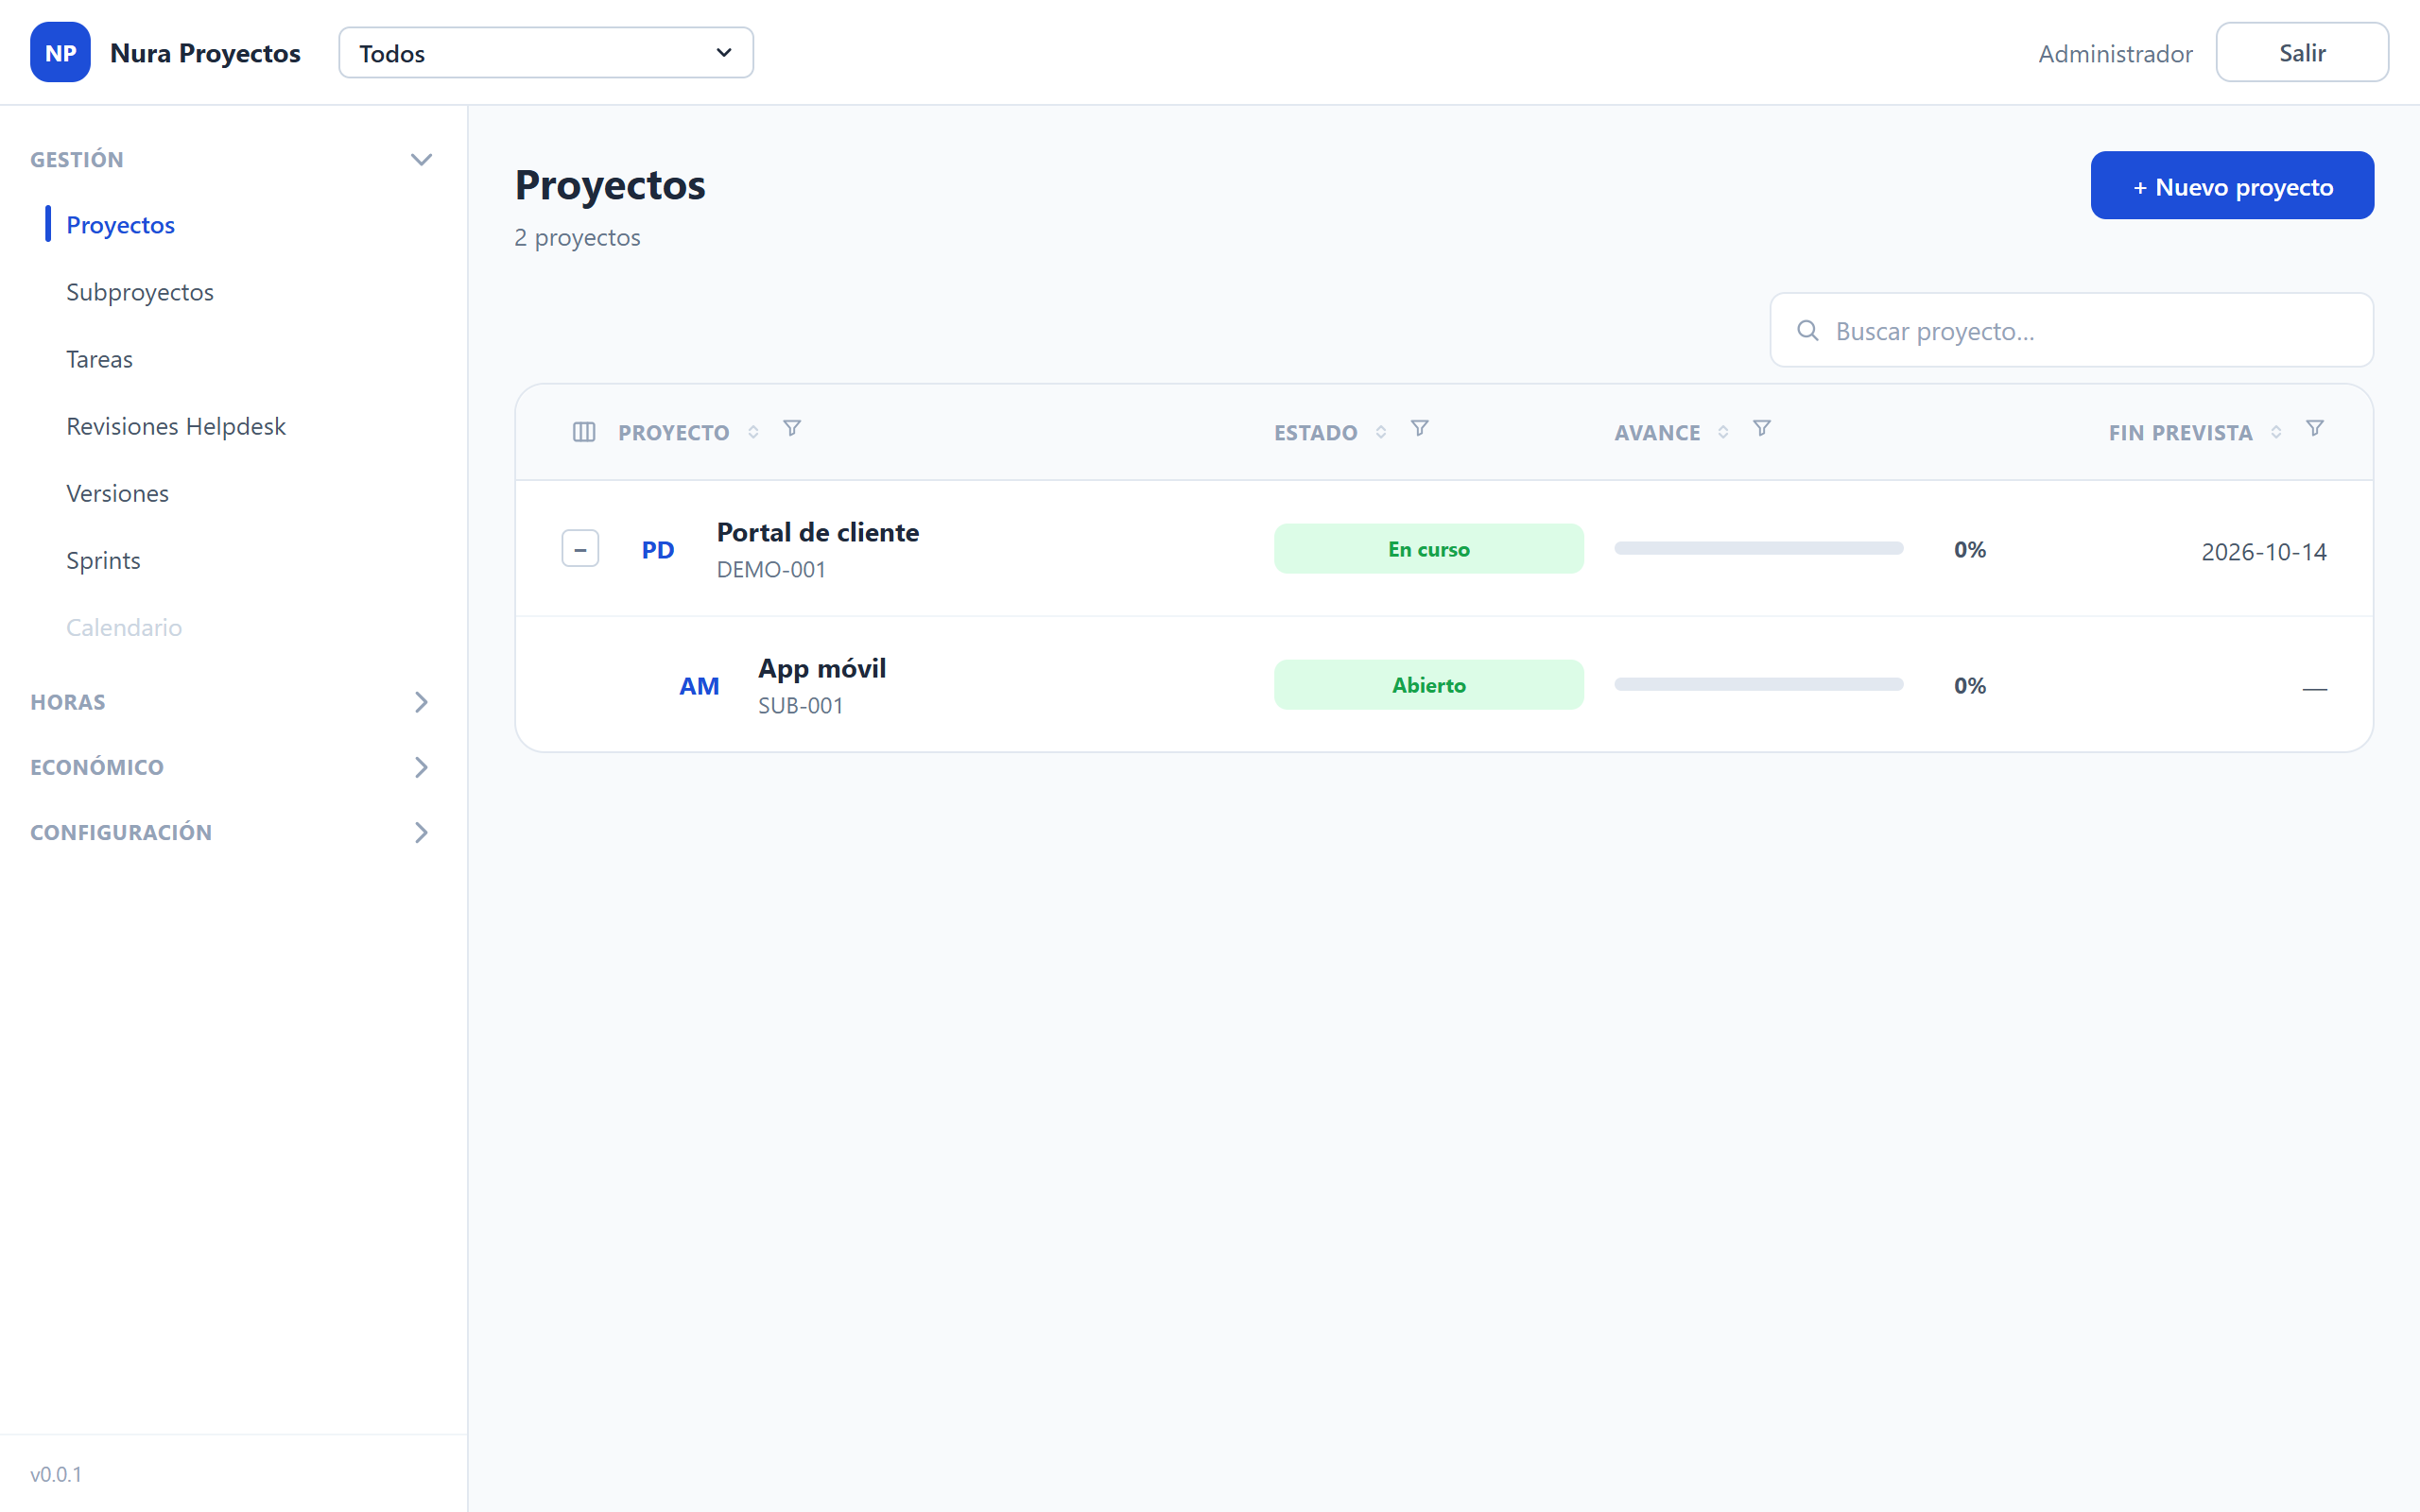Open the Avance column filter

(1762, 429)
